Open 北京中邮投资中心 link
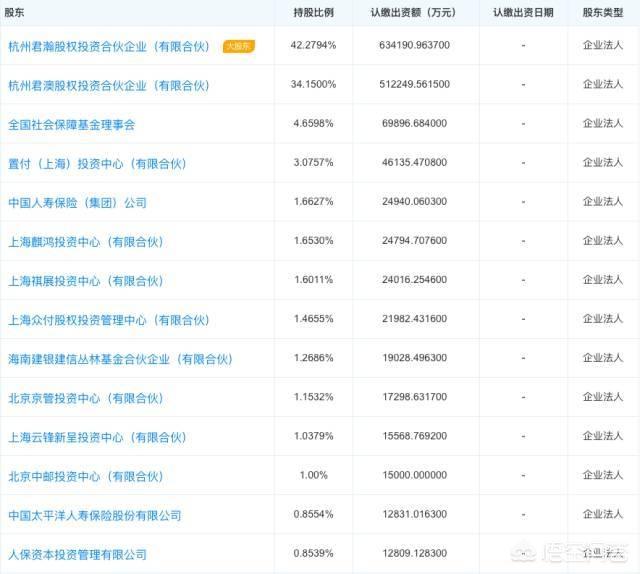Viewport: 640px width, 574px height. pyautogui.click(x=86, y=477)
